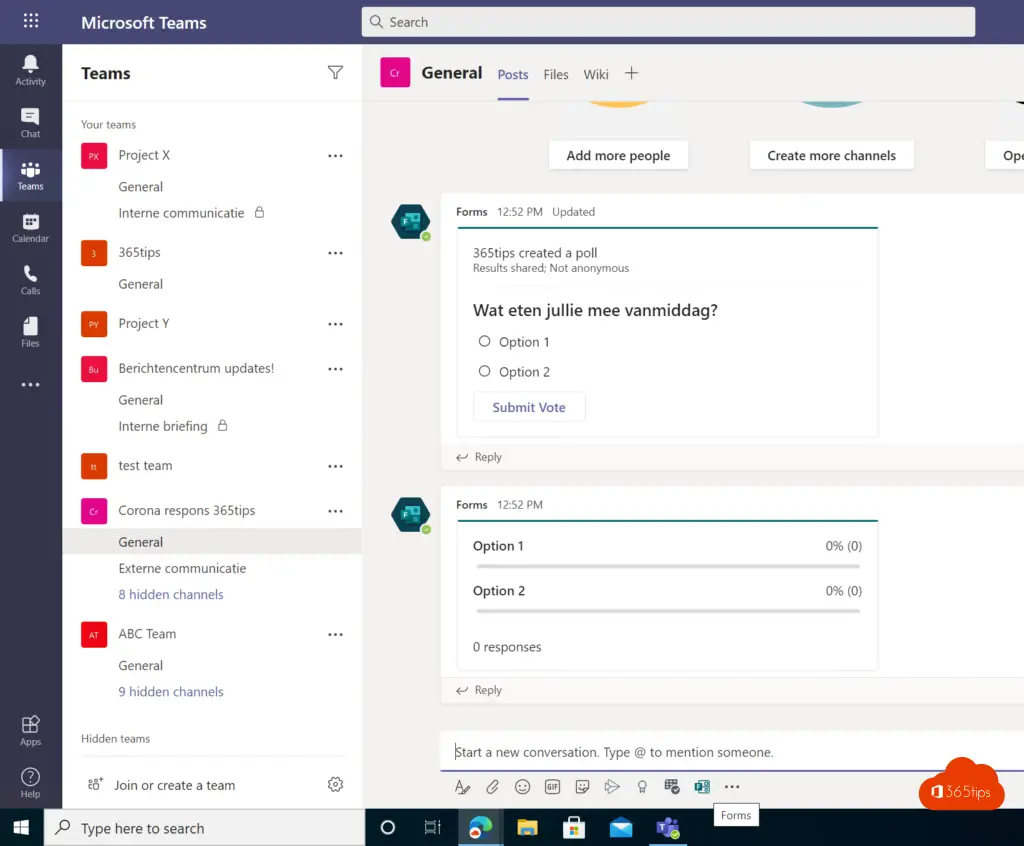Open the Praise badge icon
Viewport: 1024px width, 846px height.
coord(642,787)
